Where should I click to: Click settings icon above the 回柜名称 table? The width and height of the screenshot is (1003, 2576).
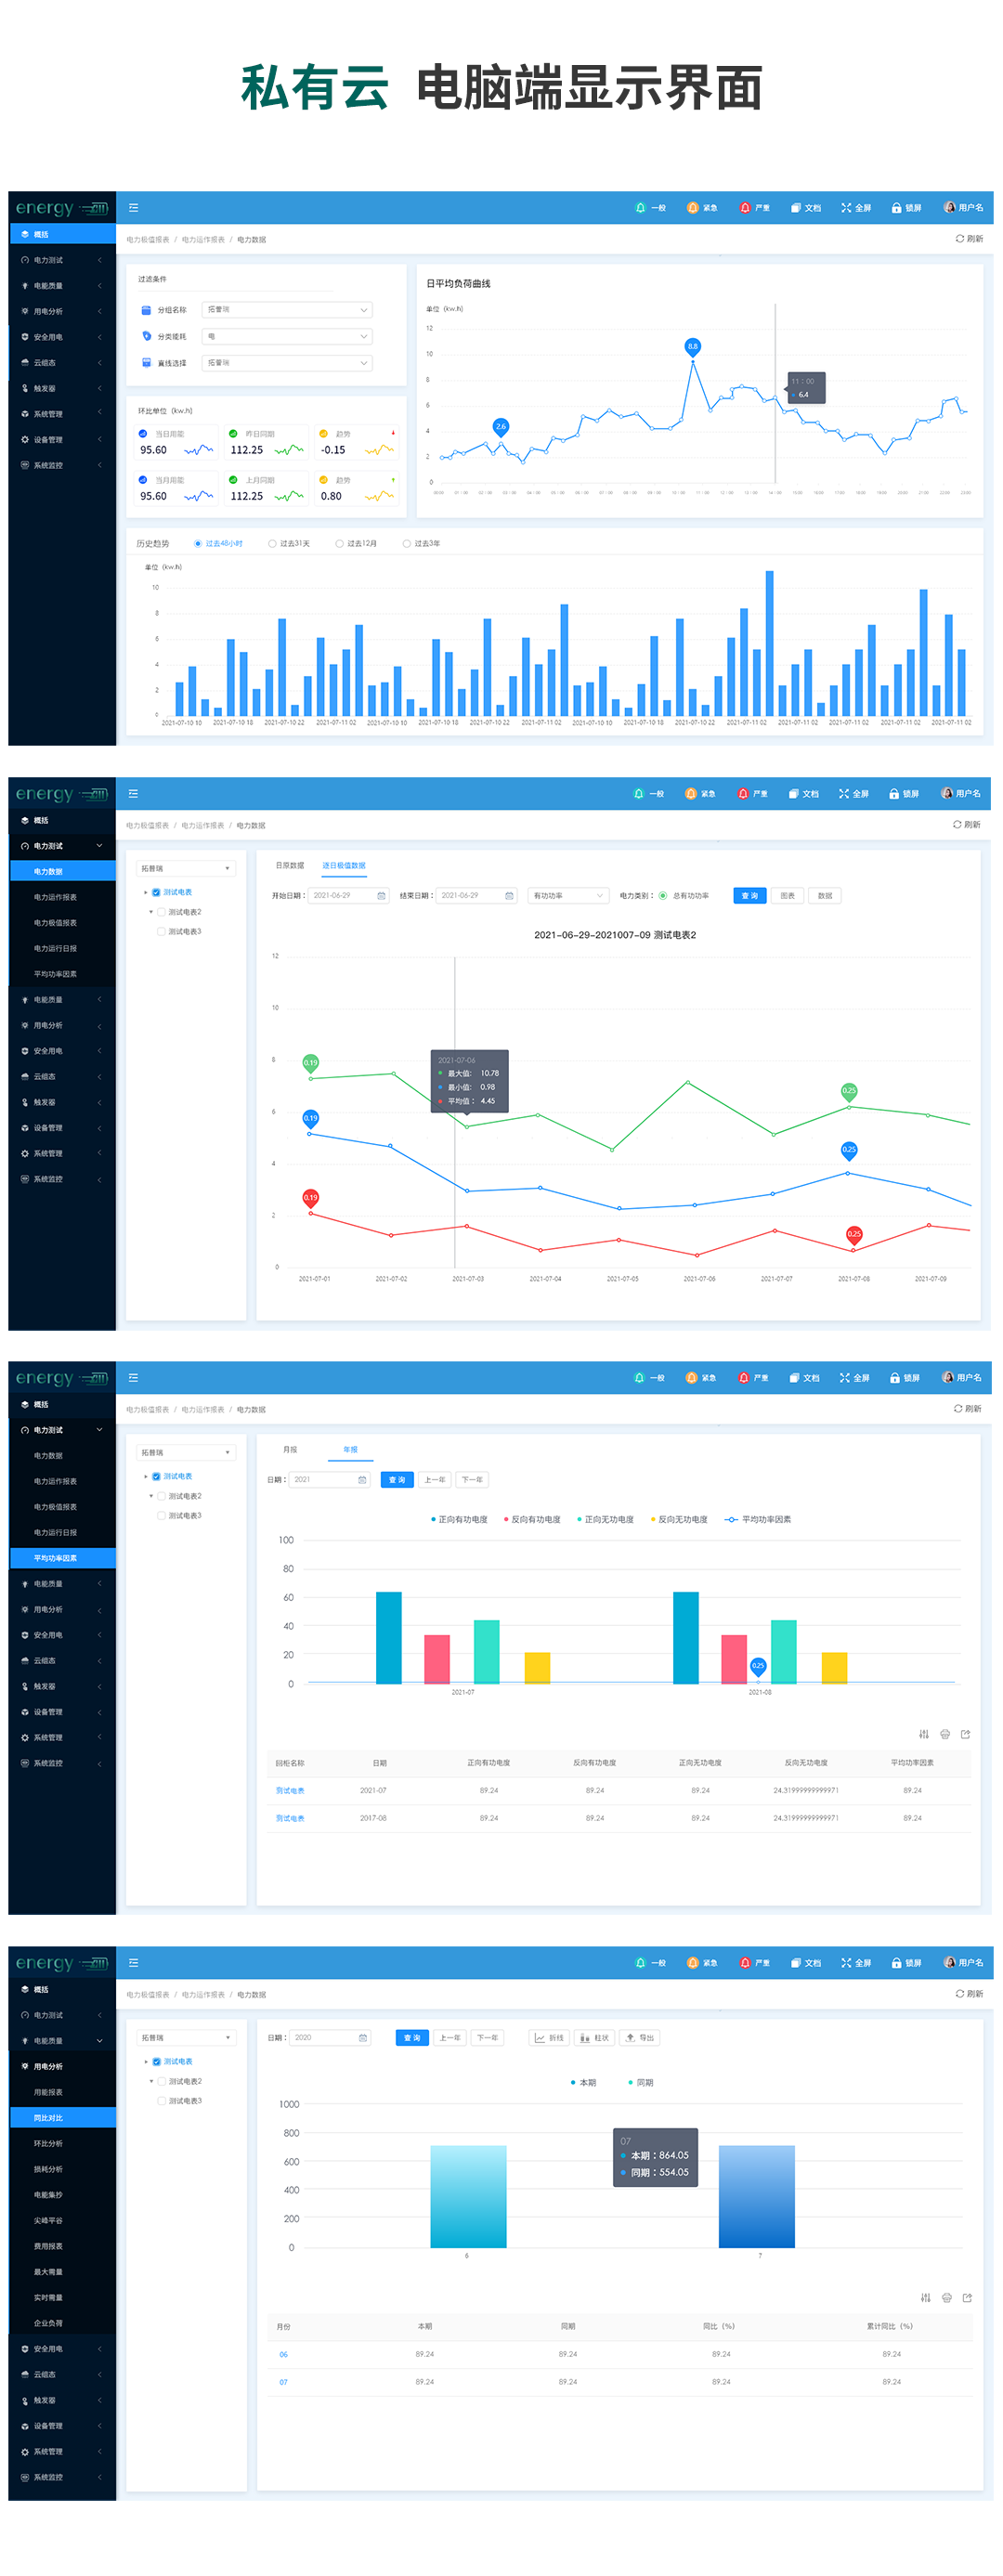(x=924, y=1734)
